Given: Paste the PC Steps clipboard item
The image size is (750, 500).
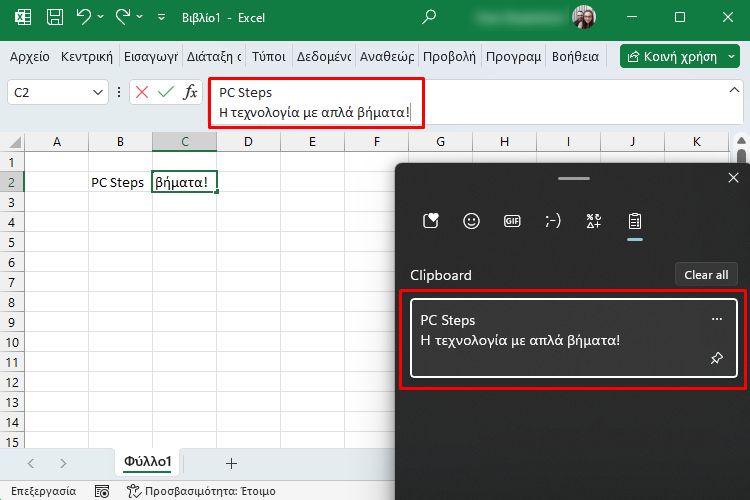Looking at the screenshot, I should 574,338.
